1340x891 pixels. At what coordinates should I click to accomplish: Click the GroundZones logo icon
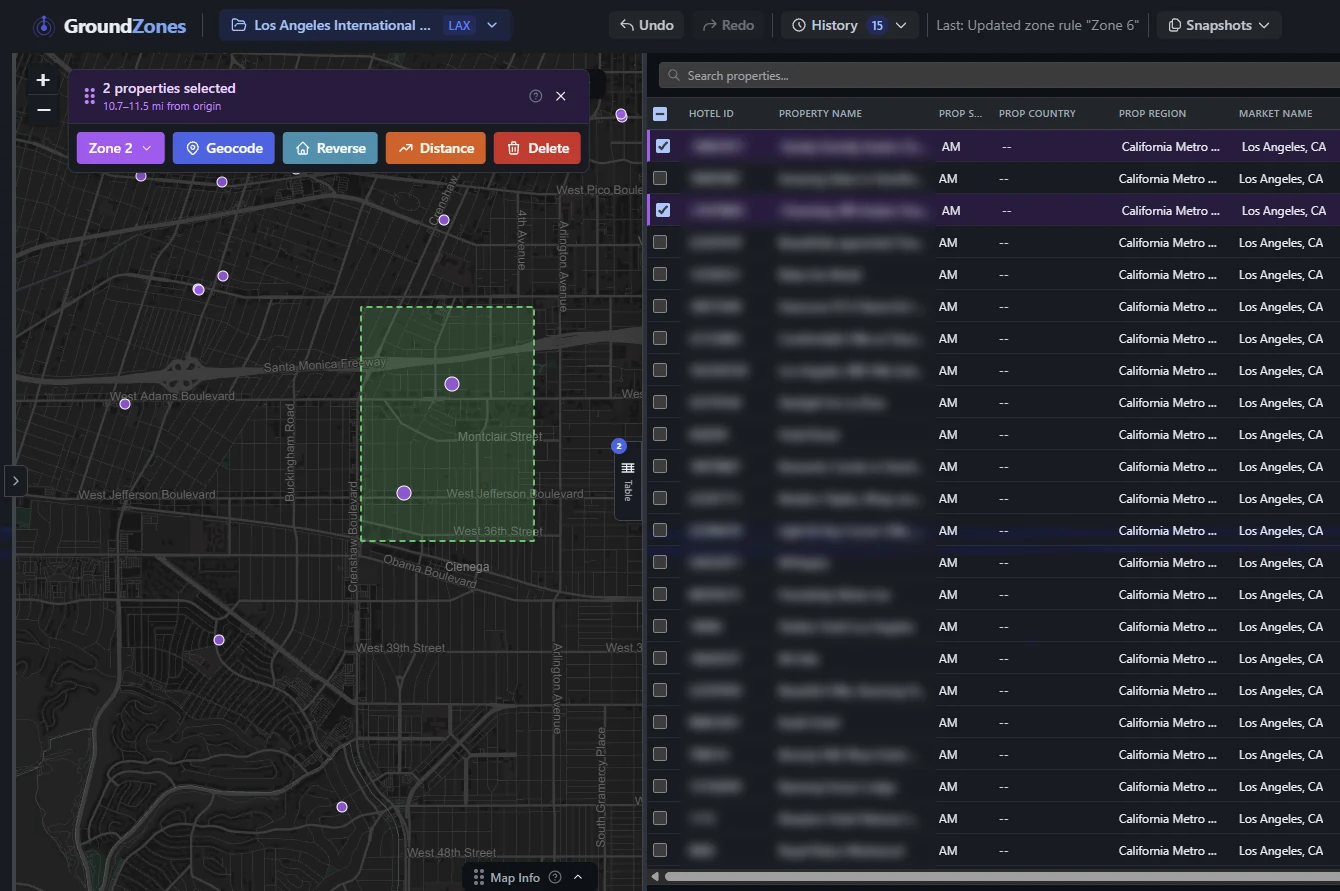click(43, 25)
